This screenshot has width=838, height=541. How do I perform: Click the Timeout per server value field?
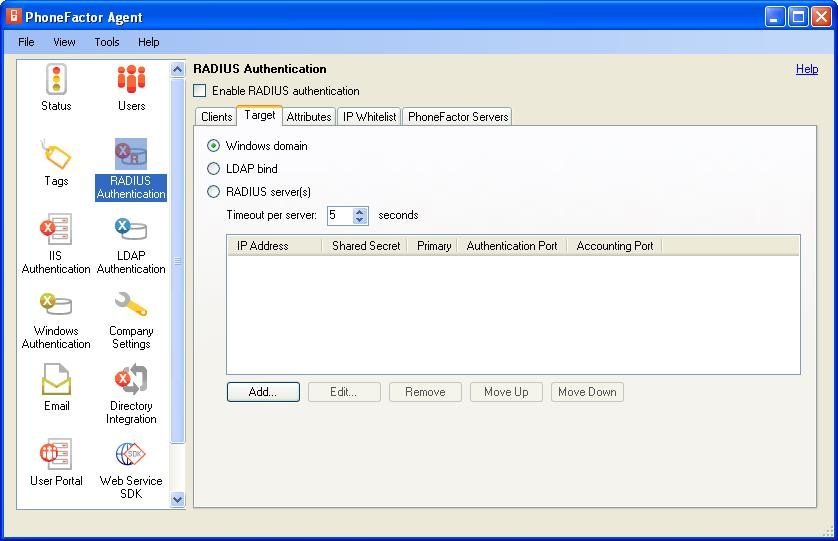point(340,215)
